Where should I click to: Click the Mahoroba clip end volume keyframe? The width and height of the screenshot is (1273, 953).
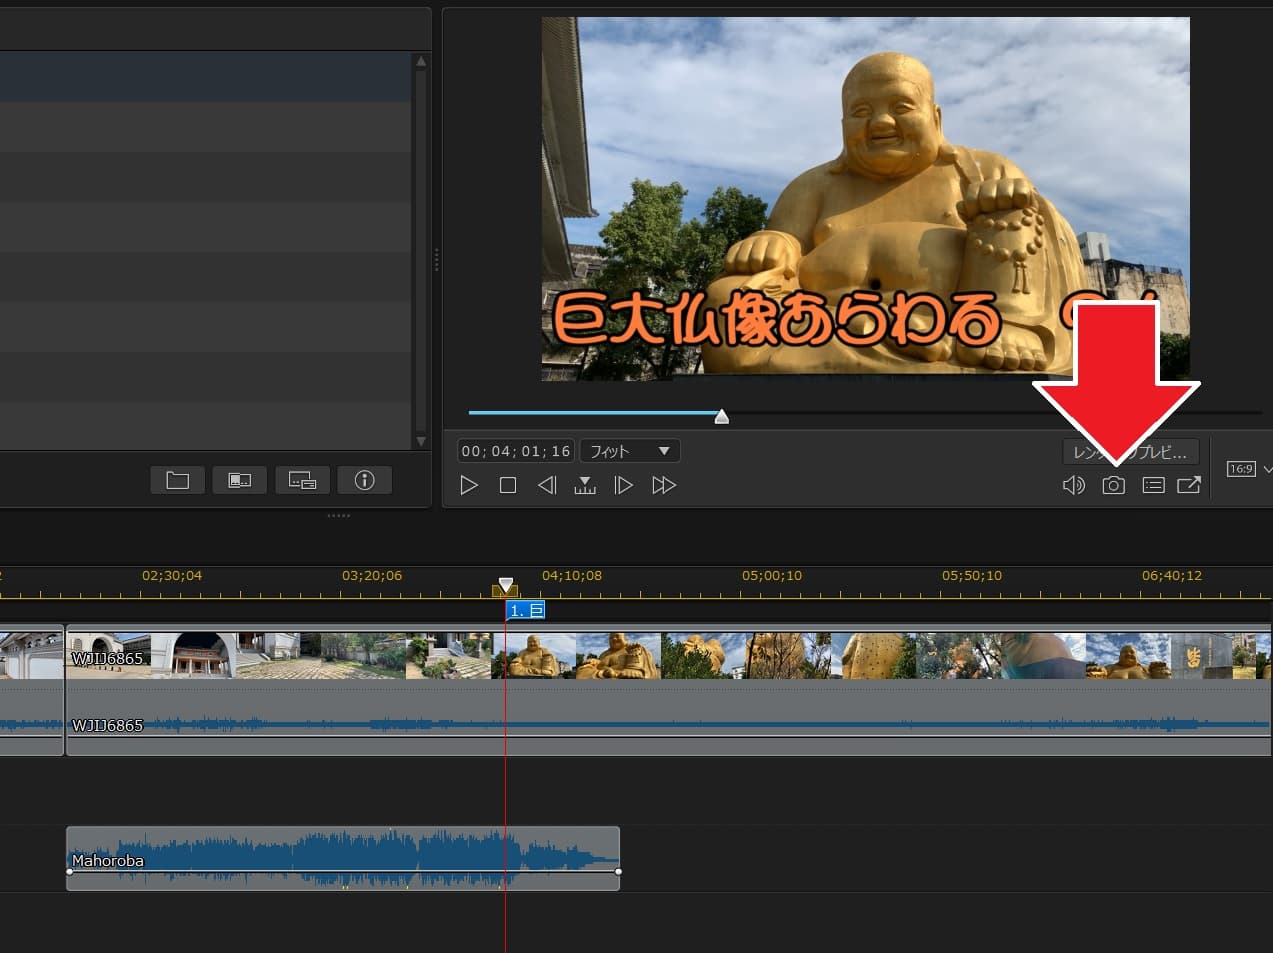coord(618,871)
